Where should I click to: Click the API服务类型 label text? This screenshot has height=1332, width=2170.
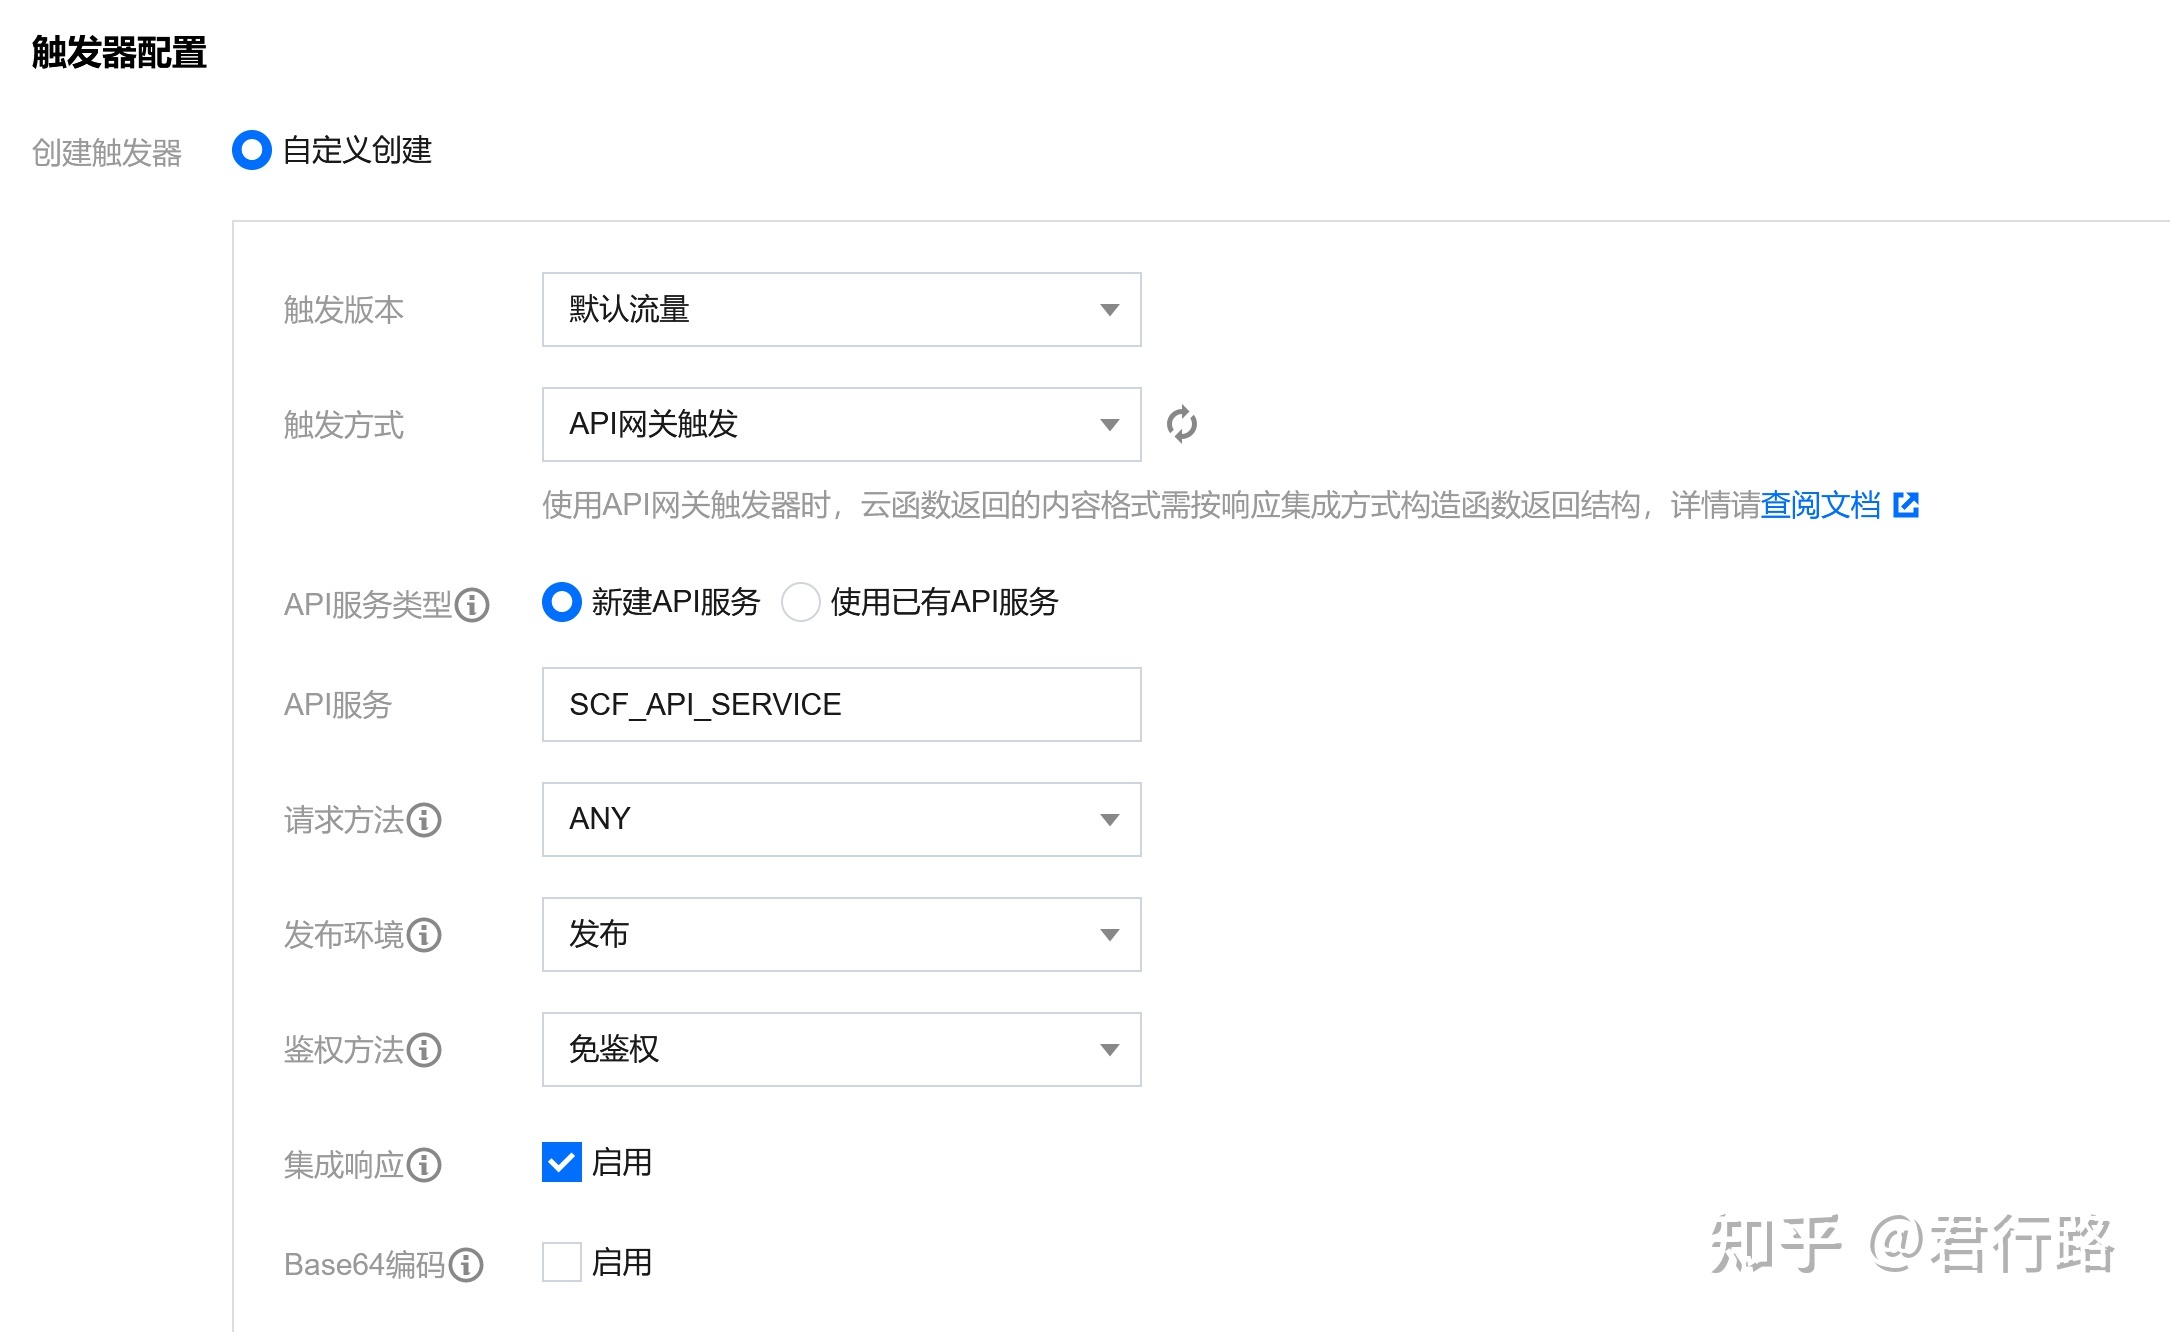click(x=368, y=604)
